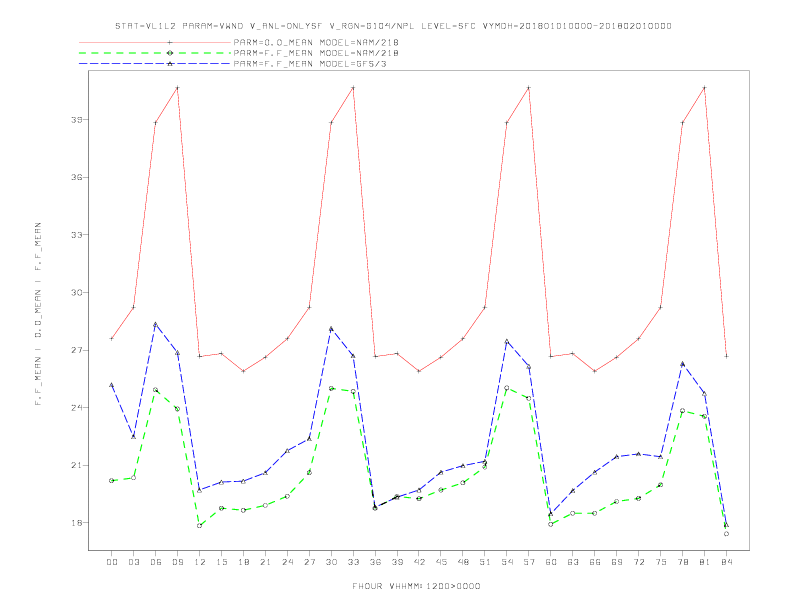Click y-axis tick label 21
Screen dimensions: 792x612
(x=77, y=465)
